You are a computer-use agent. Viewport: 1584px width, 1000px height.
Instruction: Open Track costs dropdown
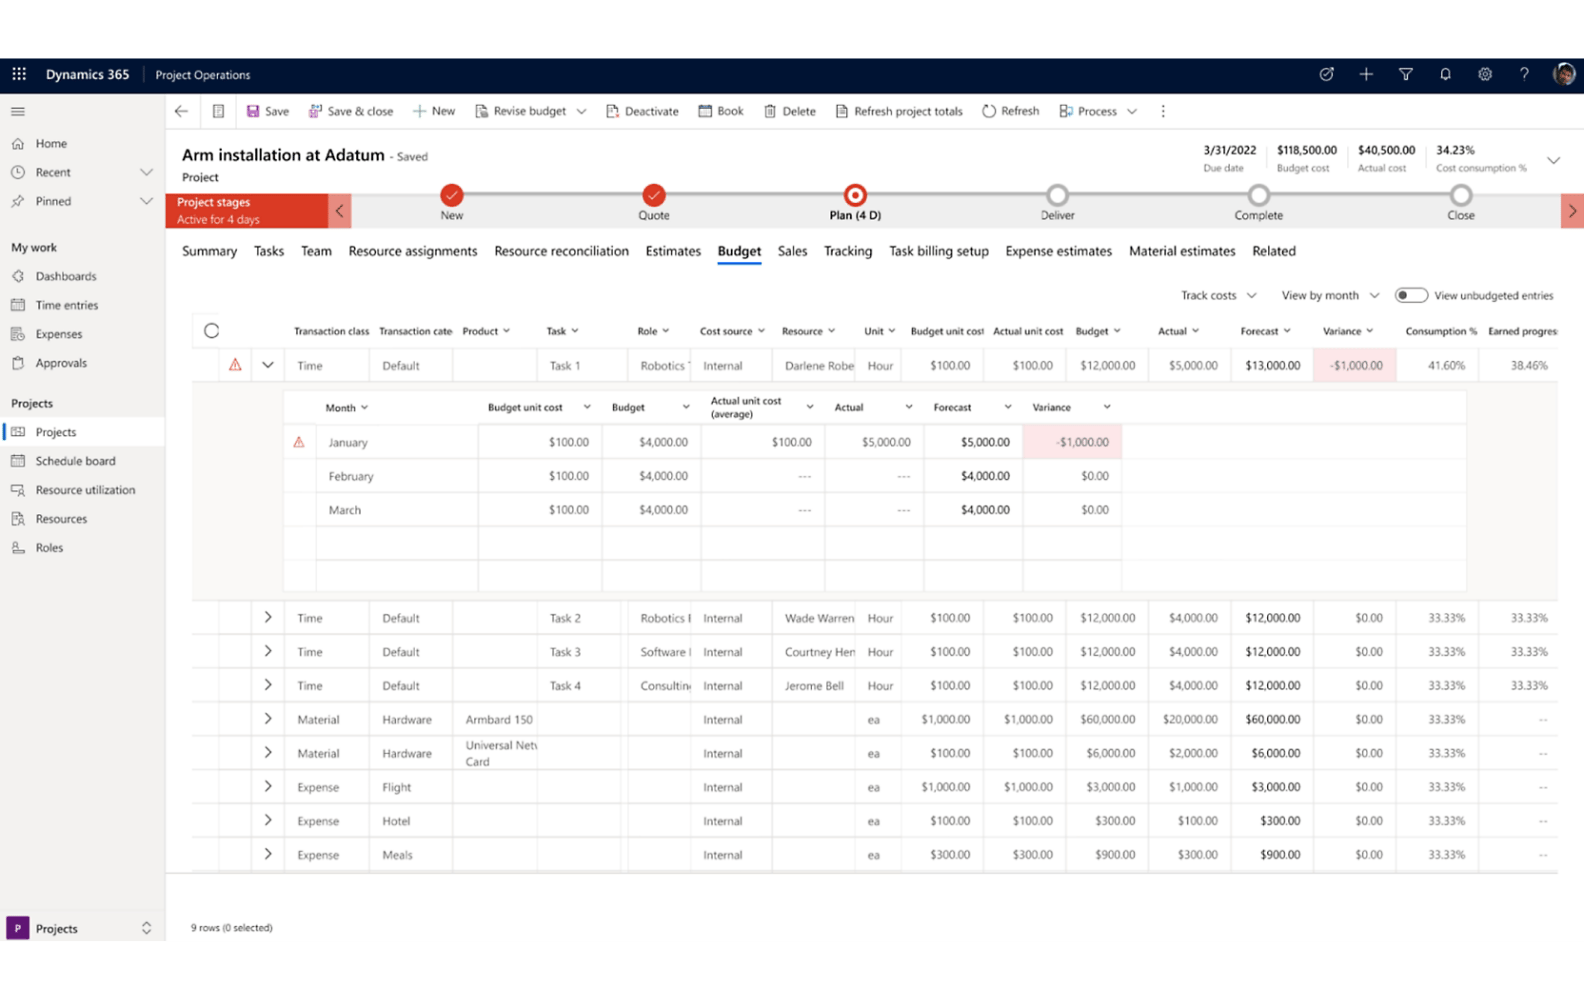[1218, 295]
